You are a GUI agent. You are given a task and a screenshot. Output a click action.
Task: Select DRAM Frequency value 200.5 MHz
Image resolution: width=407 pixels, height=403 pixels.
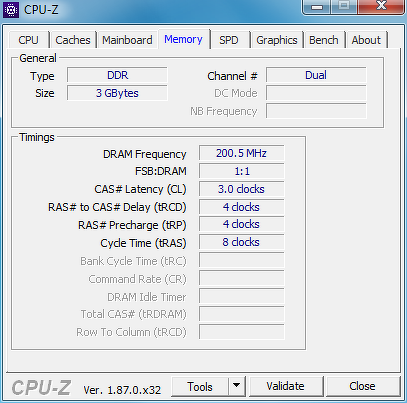[x=242, y=153]
